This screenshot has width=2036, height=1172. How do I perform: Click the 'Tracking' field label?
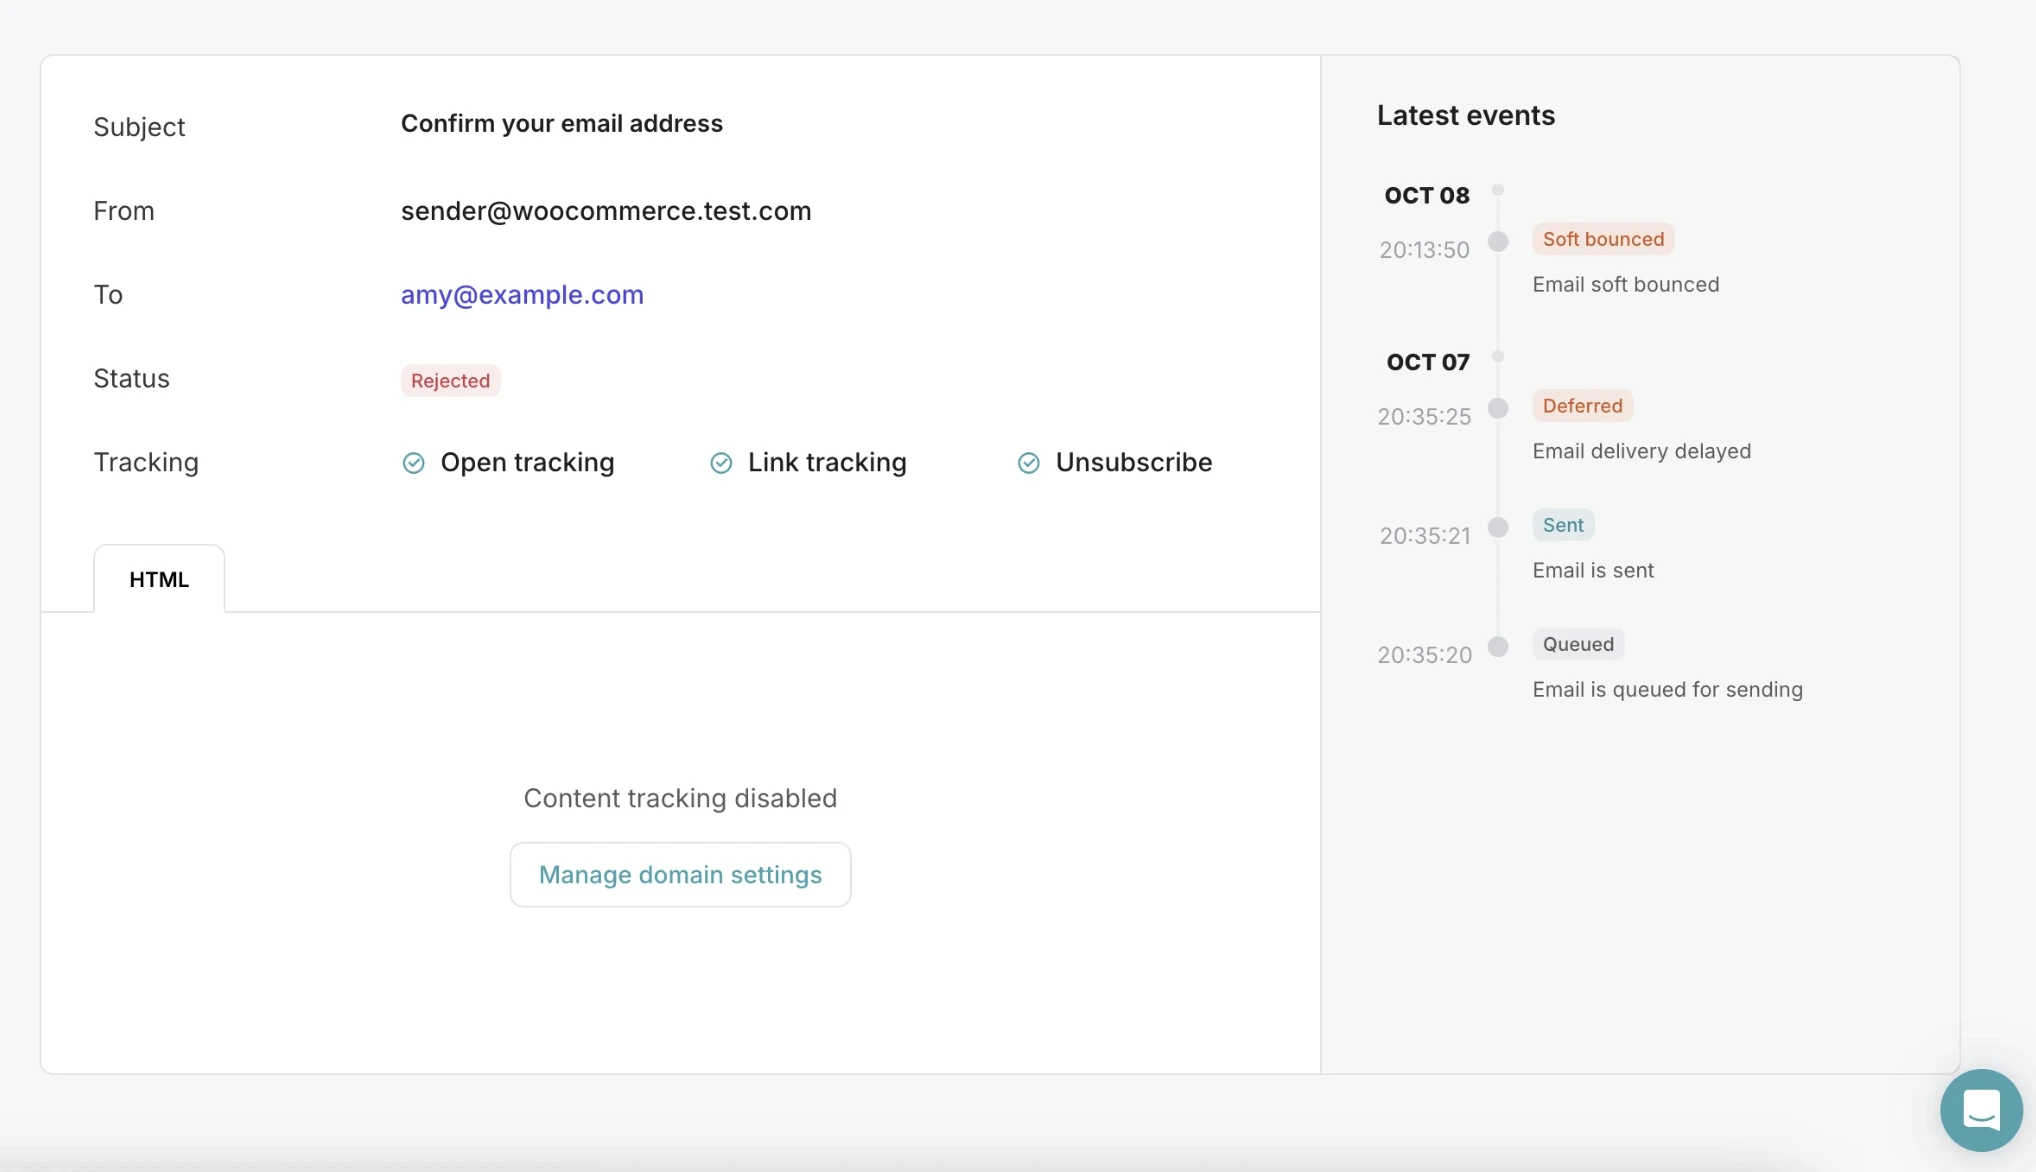[x=146, y=463]
